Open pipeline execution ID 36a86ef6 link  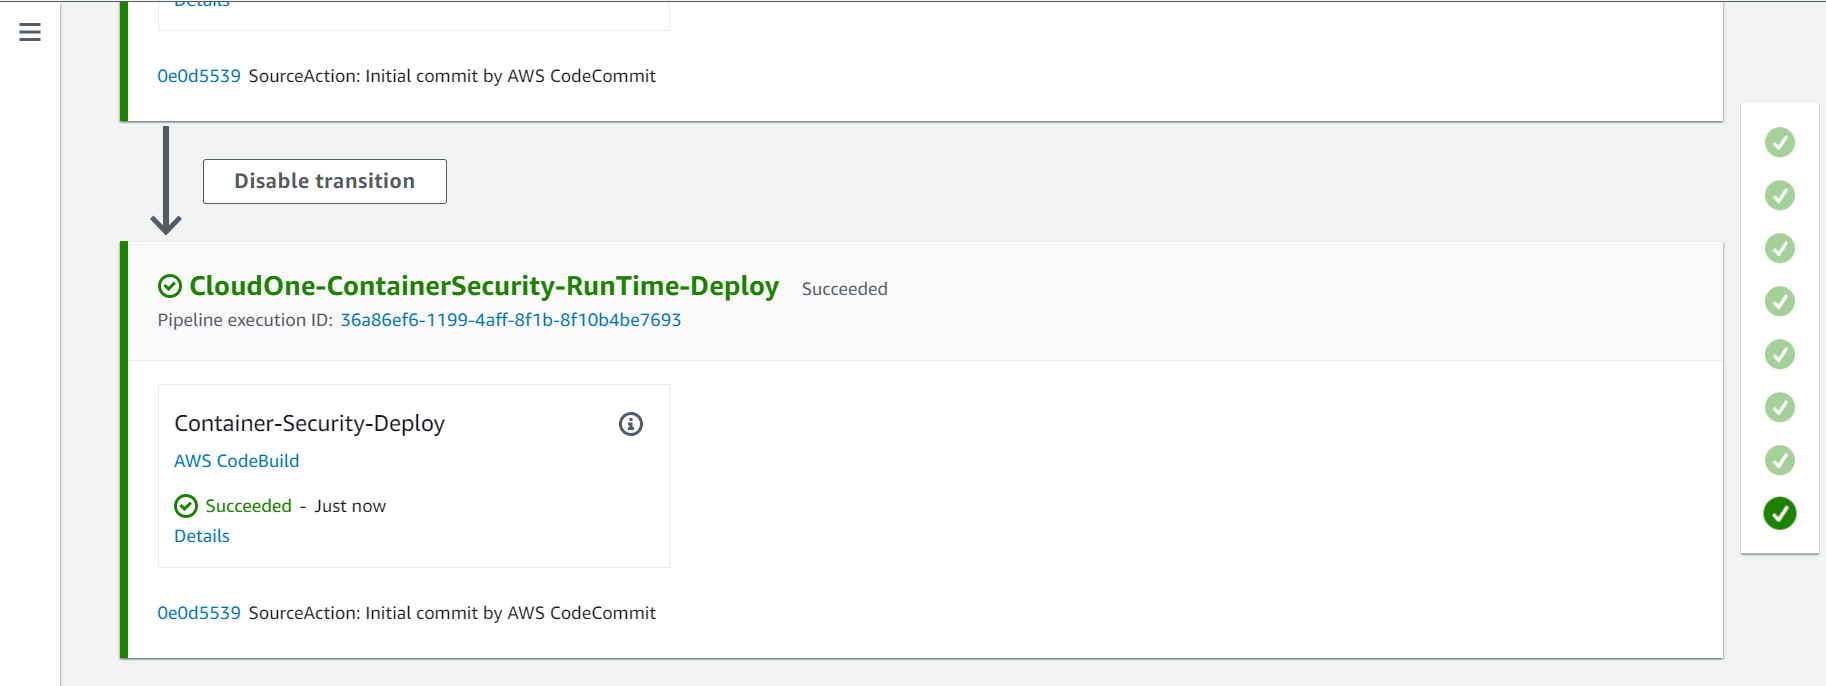(511, 320)
